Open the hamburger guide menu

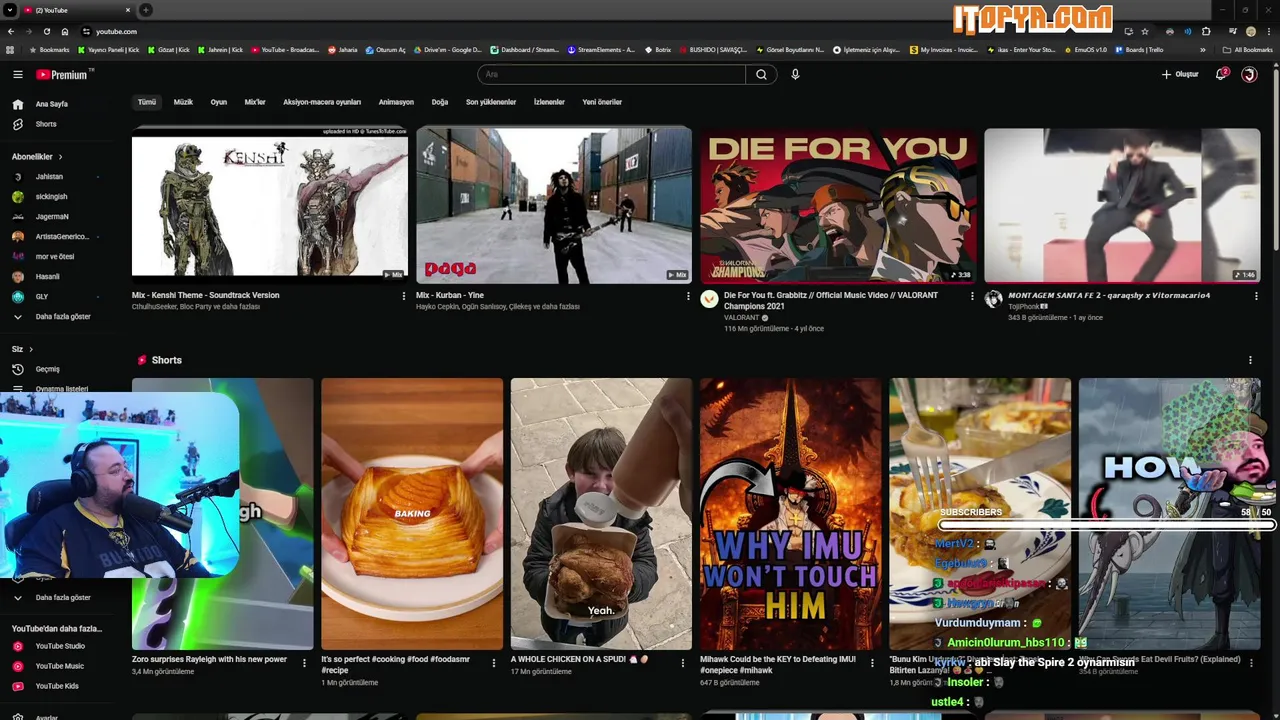17,74
